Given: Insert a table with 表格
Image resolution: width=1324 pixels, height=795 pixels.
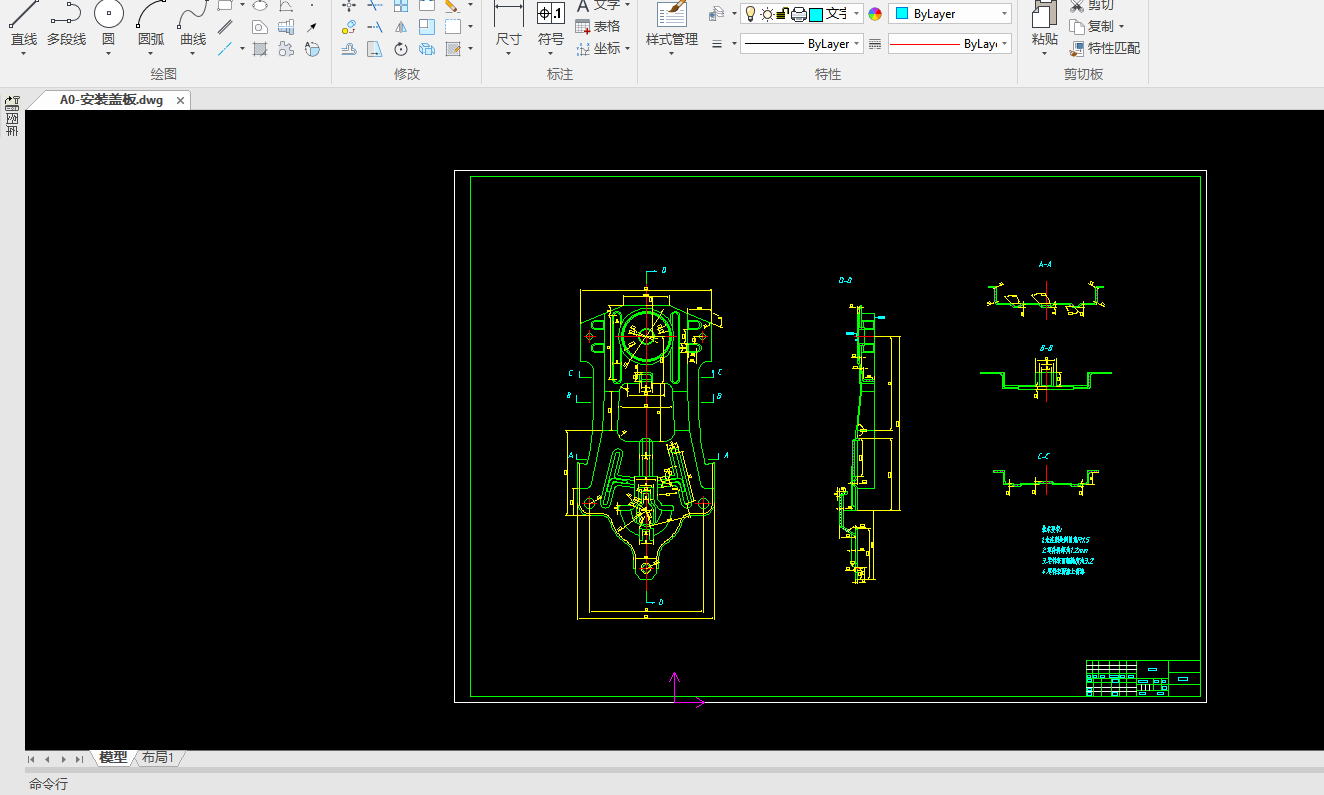Looking at the screenshot, I should 597,27.
